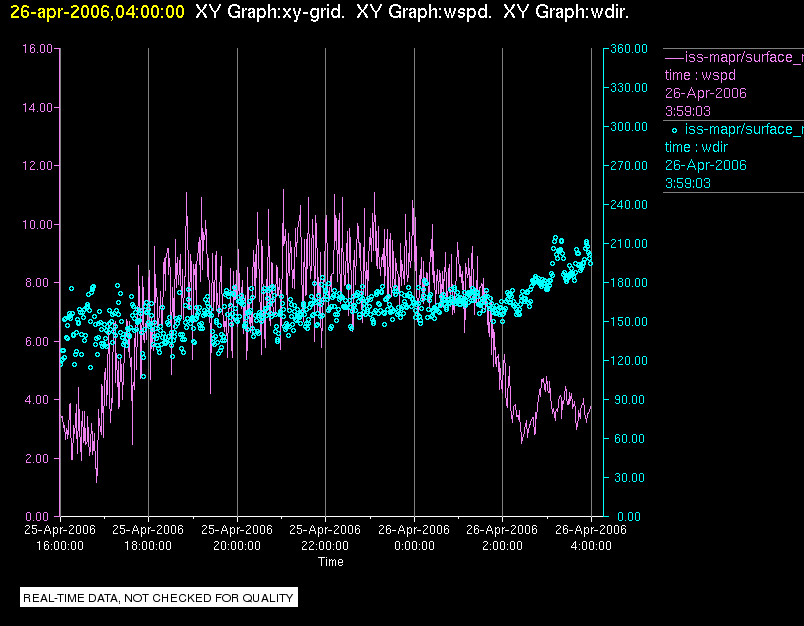This screenshot has height=626, width=804.
Task: Click the 26-Apr-2006 4:00:00 time axis label
Action: pos(591,537)
